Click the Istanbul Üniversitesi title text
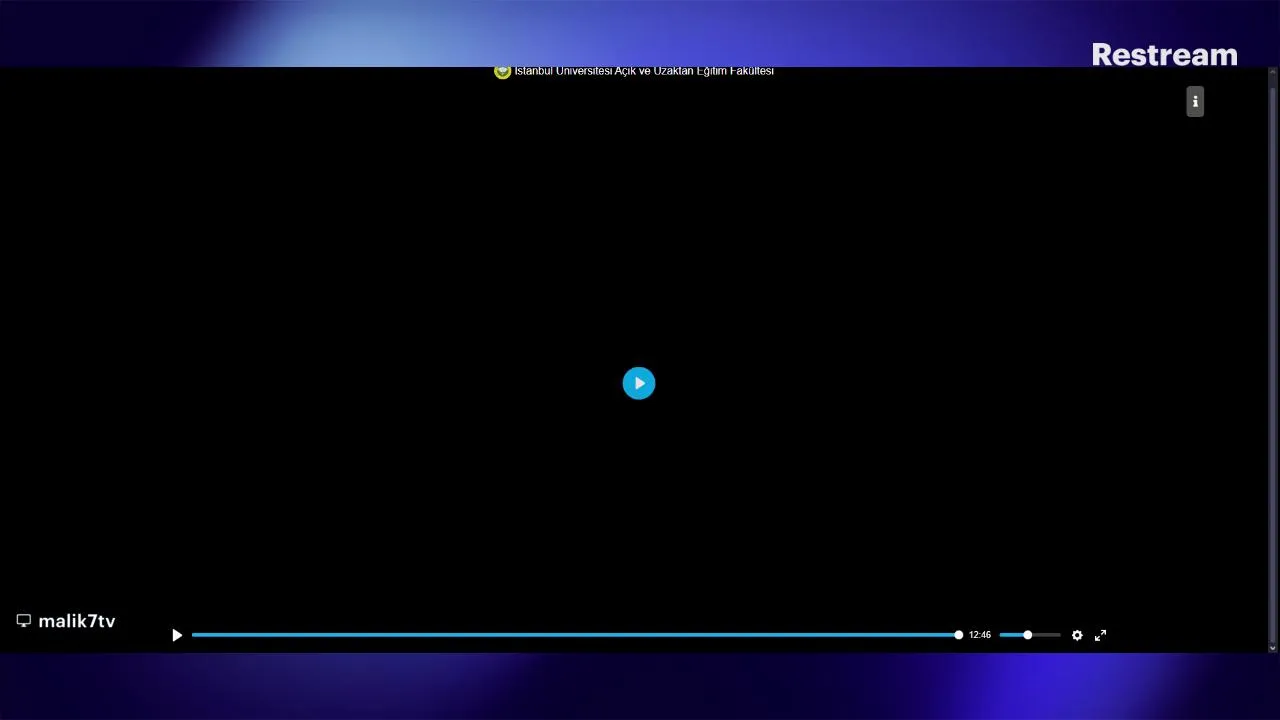The image size is (1280, 720). click(644, 71)
